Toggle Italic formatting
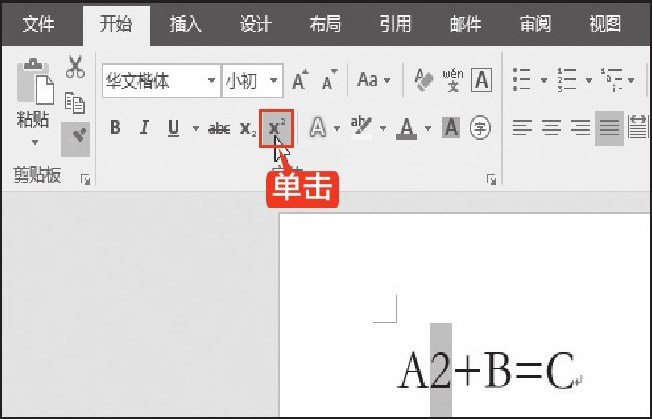652x419 pixels. tap(144, 128)
